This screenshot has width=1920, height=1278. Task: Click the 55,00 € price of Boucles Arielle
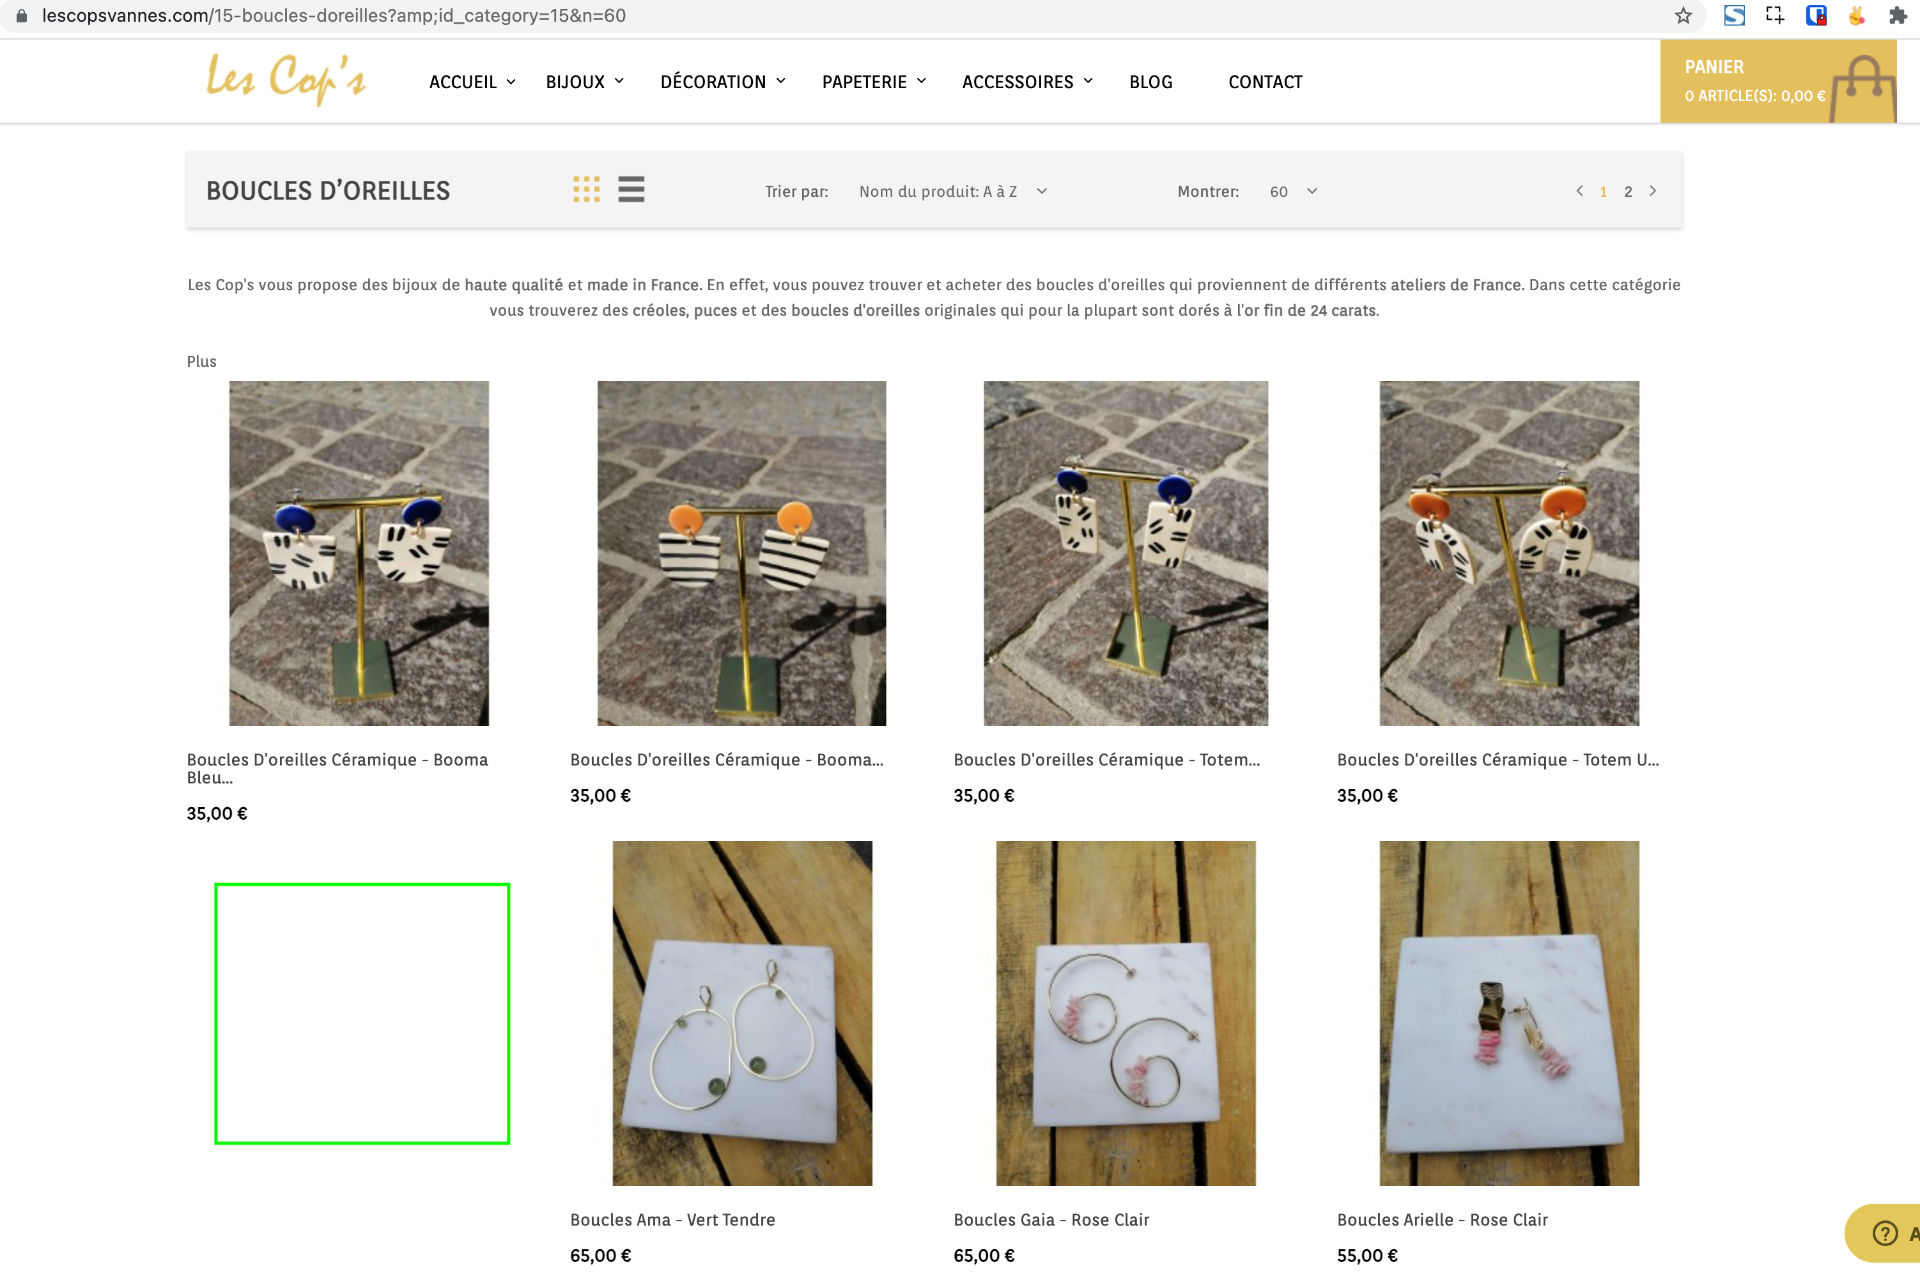point(1367,1256)
